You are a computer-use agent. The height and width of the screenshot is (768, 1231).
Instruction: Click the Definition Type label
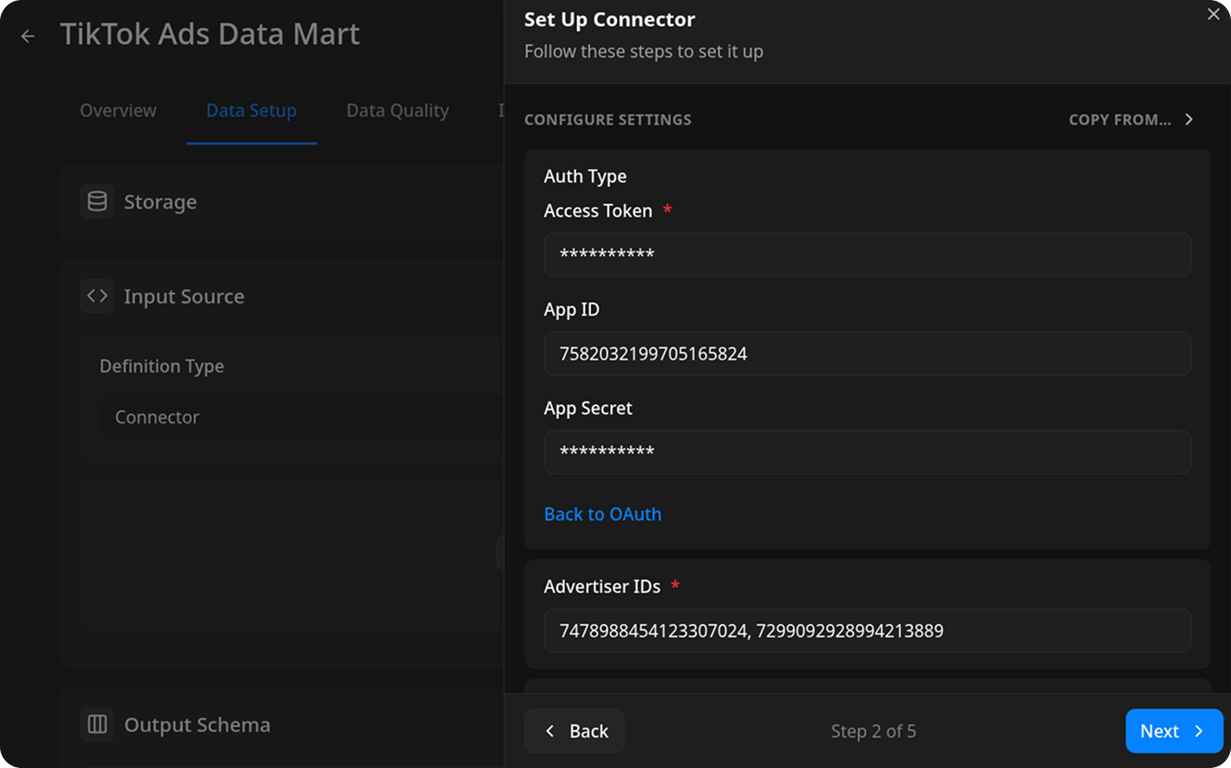(161, 366)
